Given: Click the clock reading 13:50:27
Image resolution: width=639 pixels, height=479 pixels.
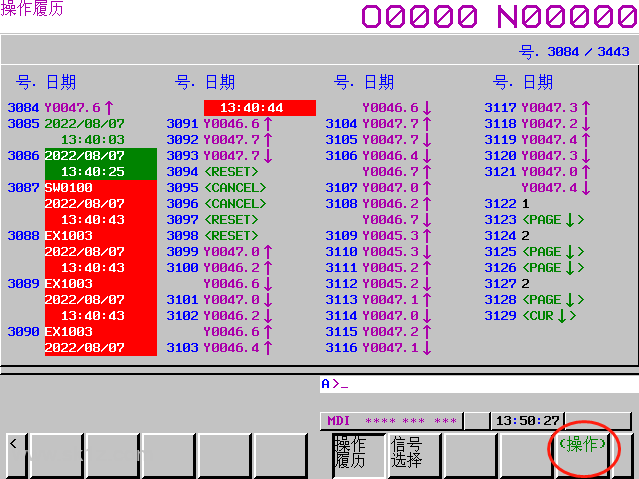Looking at the screenshot, I should pos(528,421).
